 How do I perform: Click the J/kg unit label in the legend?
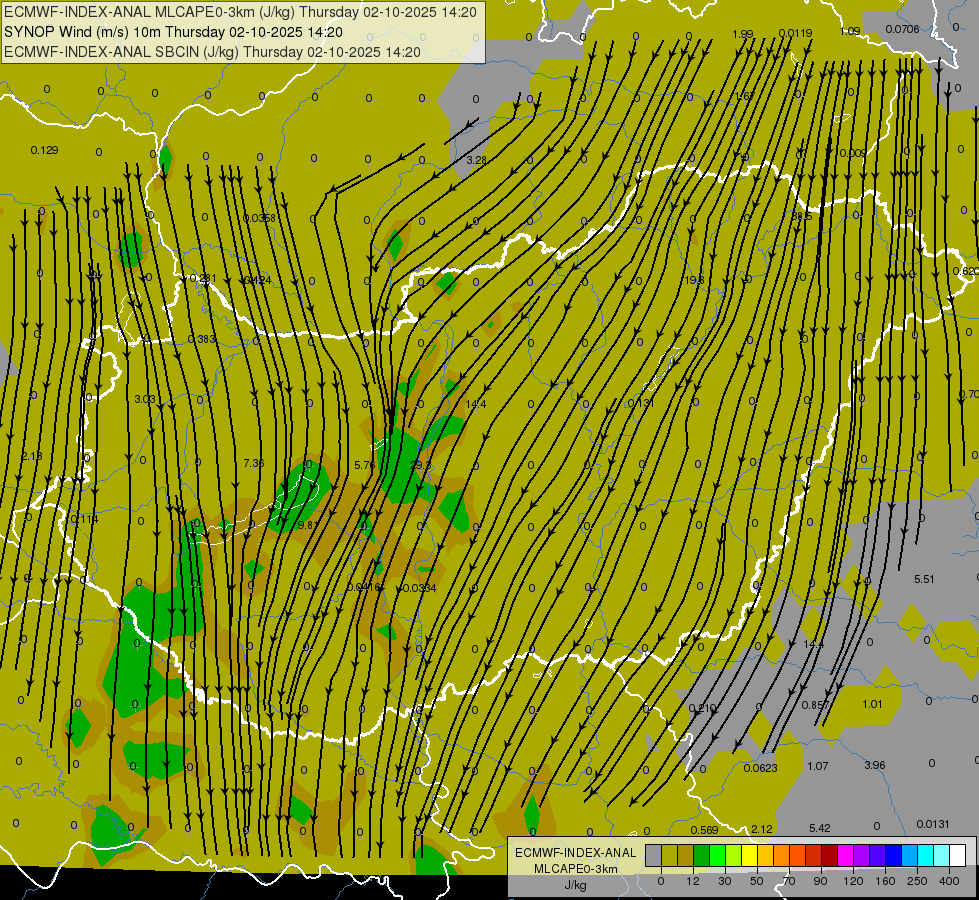tap(576, 885)
